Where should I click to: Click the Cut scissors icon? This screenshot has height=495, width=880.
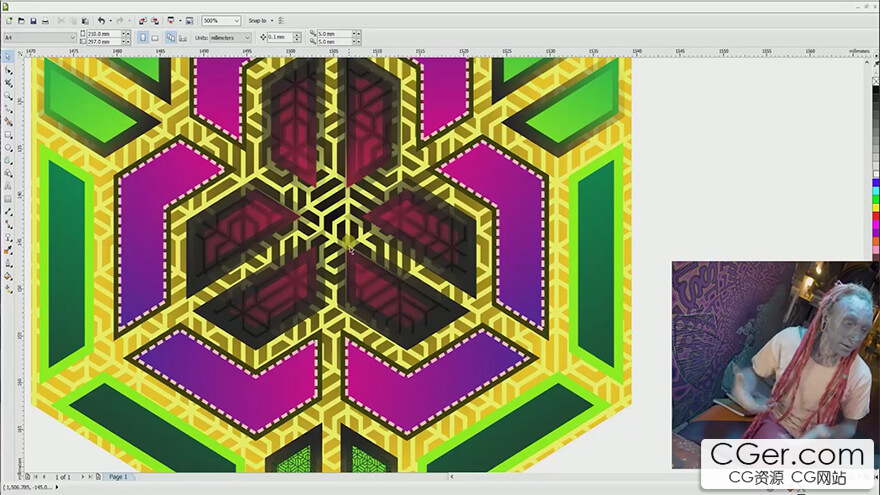click(61, 21)
